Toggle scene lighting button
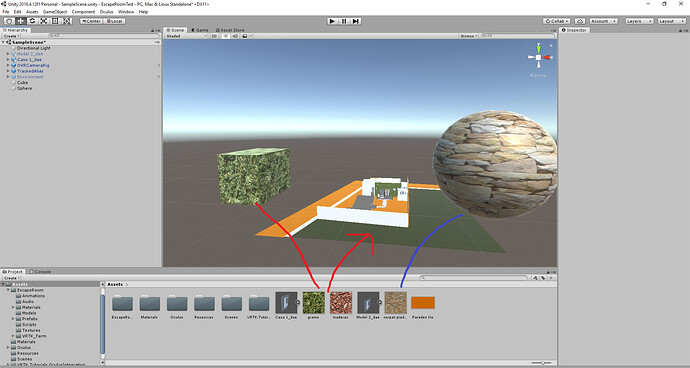The height and width of the screenshot is (368, 690). [225, 36]
